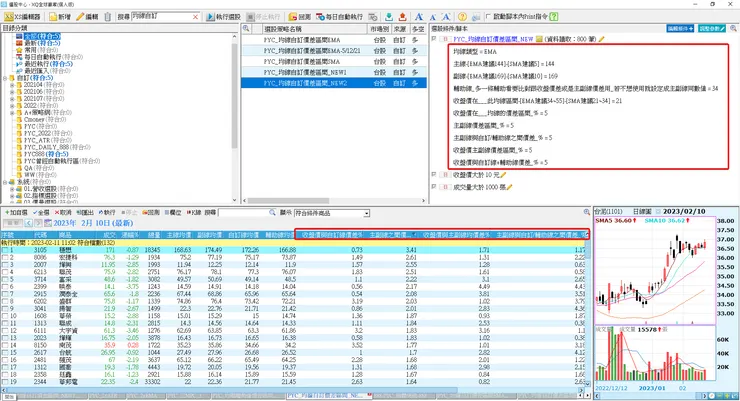Collapse the 自訂 tree node
This screenshot has width=740, height=401.
pyautogui.click(x=5, y=78)
